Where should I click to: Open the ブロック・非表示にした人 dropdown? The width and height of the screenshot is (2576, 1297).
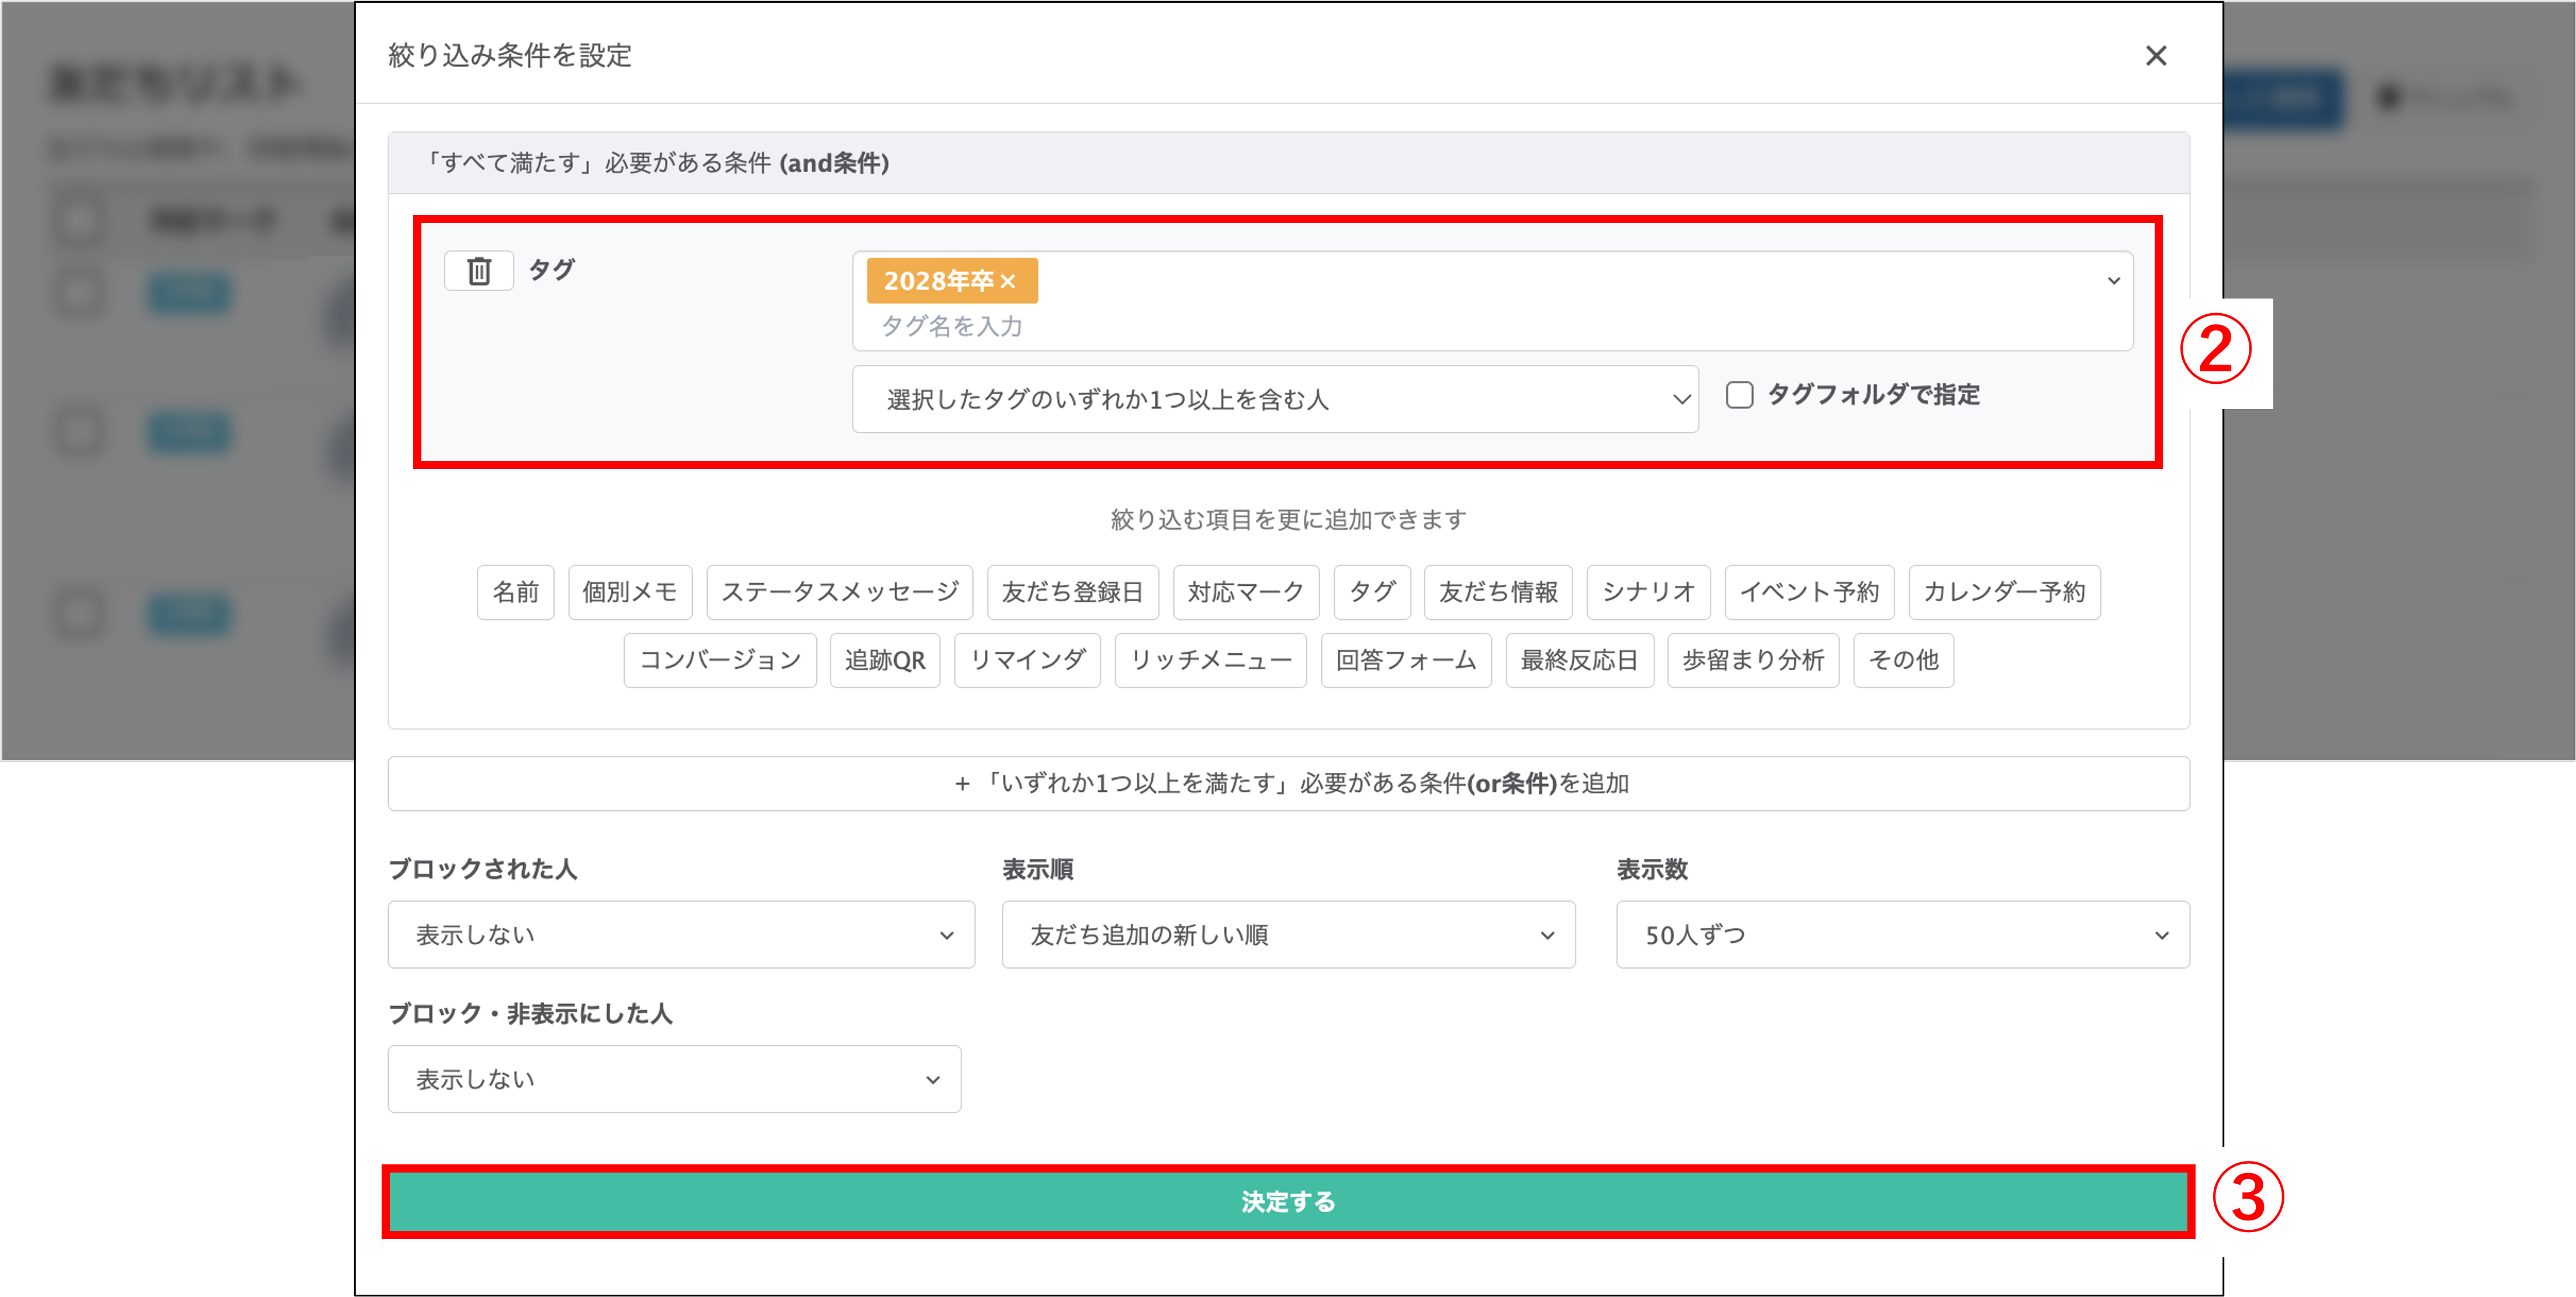[674, 1079]
